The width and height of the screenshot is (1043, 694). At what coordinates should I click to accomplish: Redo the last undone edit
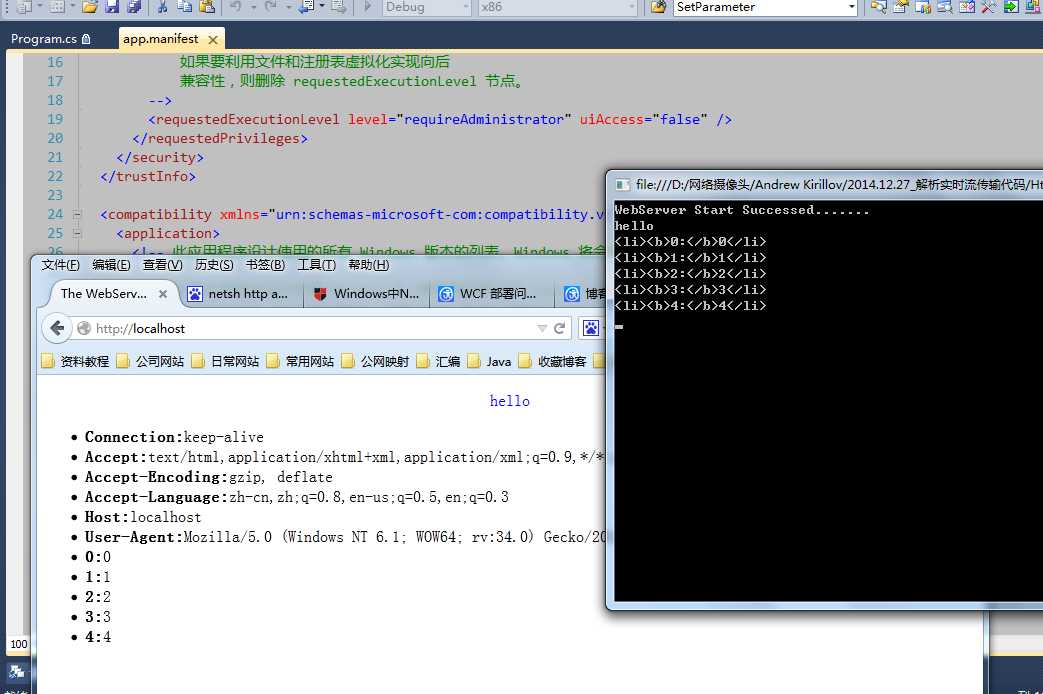[271, 7]
